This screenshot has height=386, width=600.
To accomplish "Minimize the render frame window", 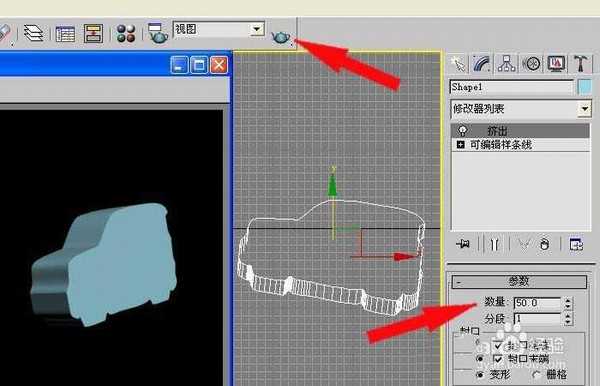I will tap(179, 65).
